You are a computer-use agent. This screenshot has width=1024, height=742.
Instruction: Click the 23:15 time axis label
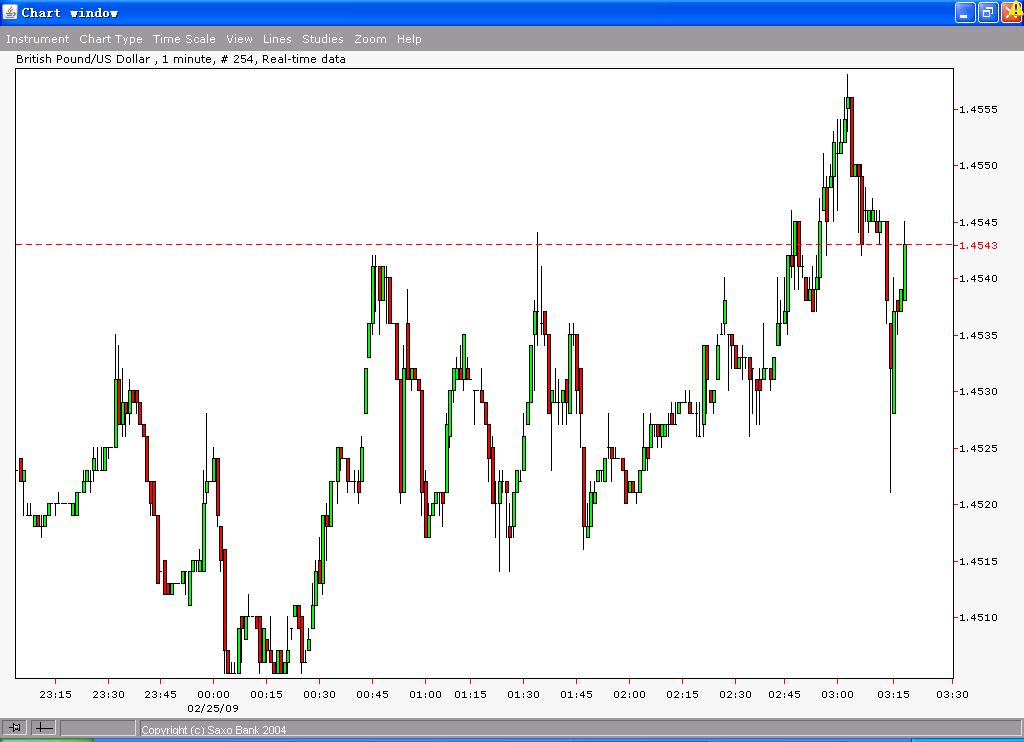(56, 694)
